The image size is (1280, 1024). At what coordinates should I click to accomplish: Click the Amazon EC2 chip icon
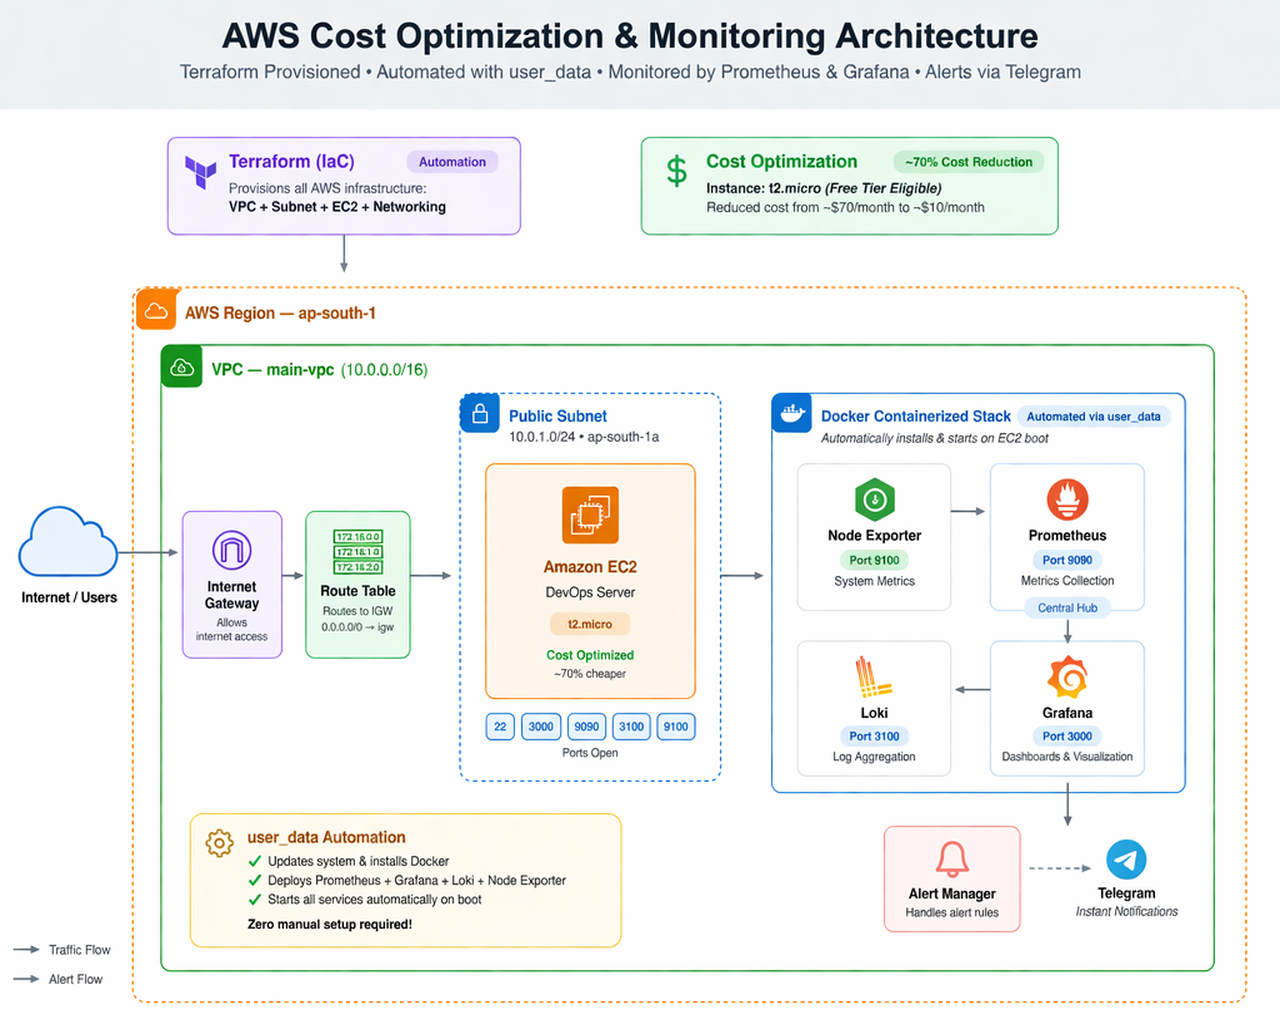[590, 515]
